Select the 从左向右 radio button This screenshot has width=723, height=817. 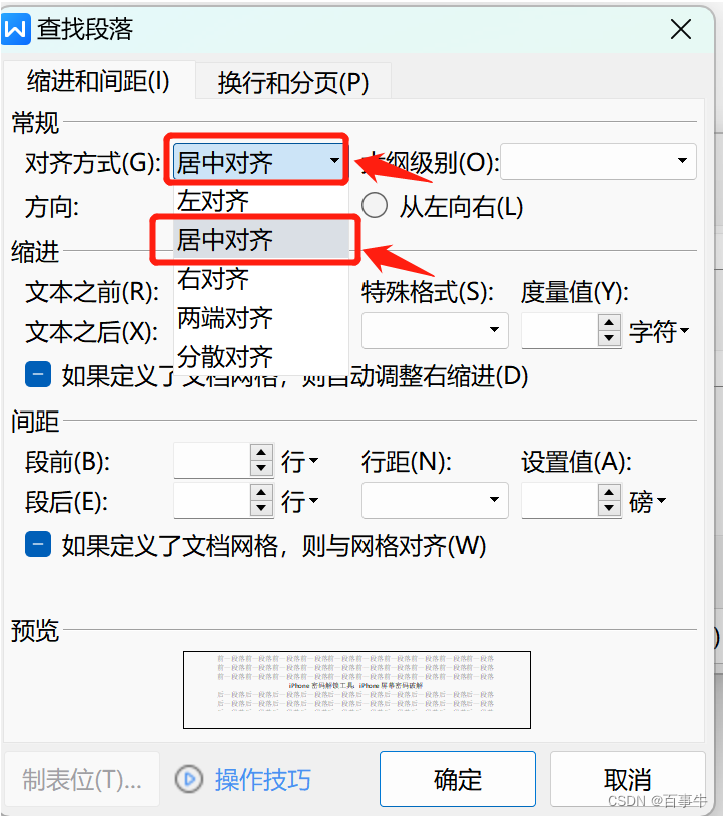[x=375, y=206]
